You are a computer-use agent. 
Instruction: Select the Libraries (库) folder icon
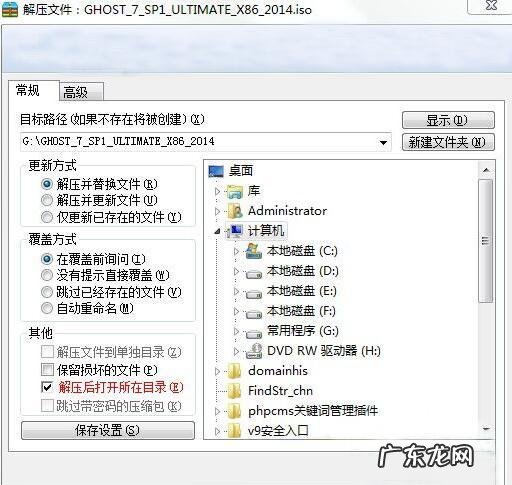coord(235,191)
